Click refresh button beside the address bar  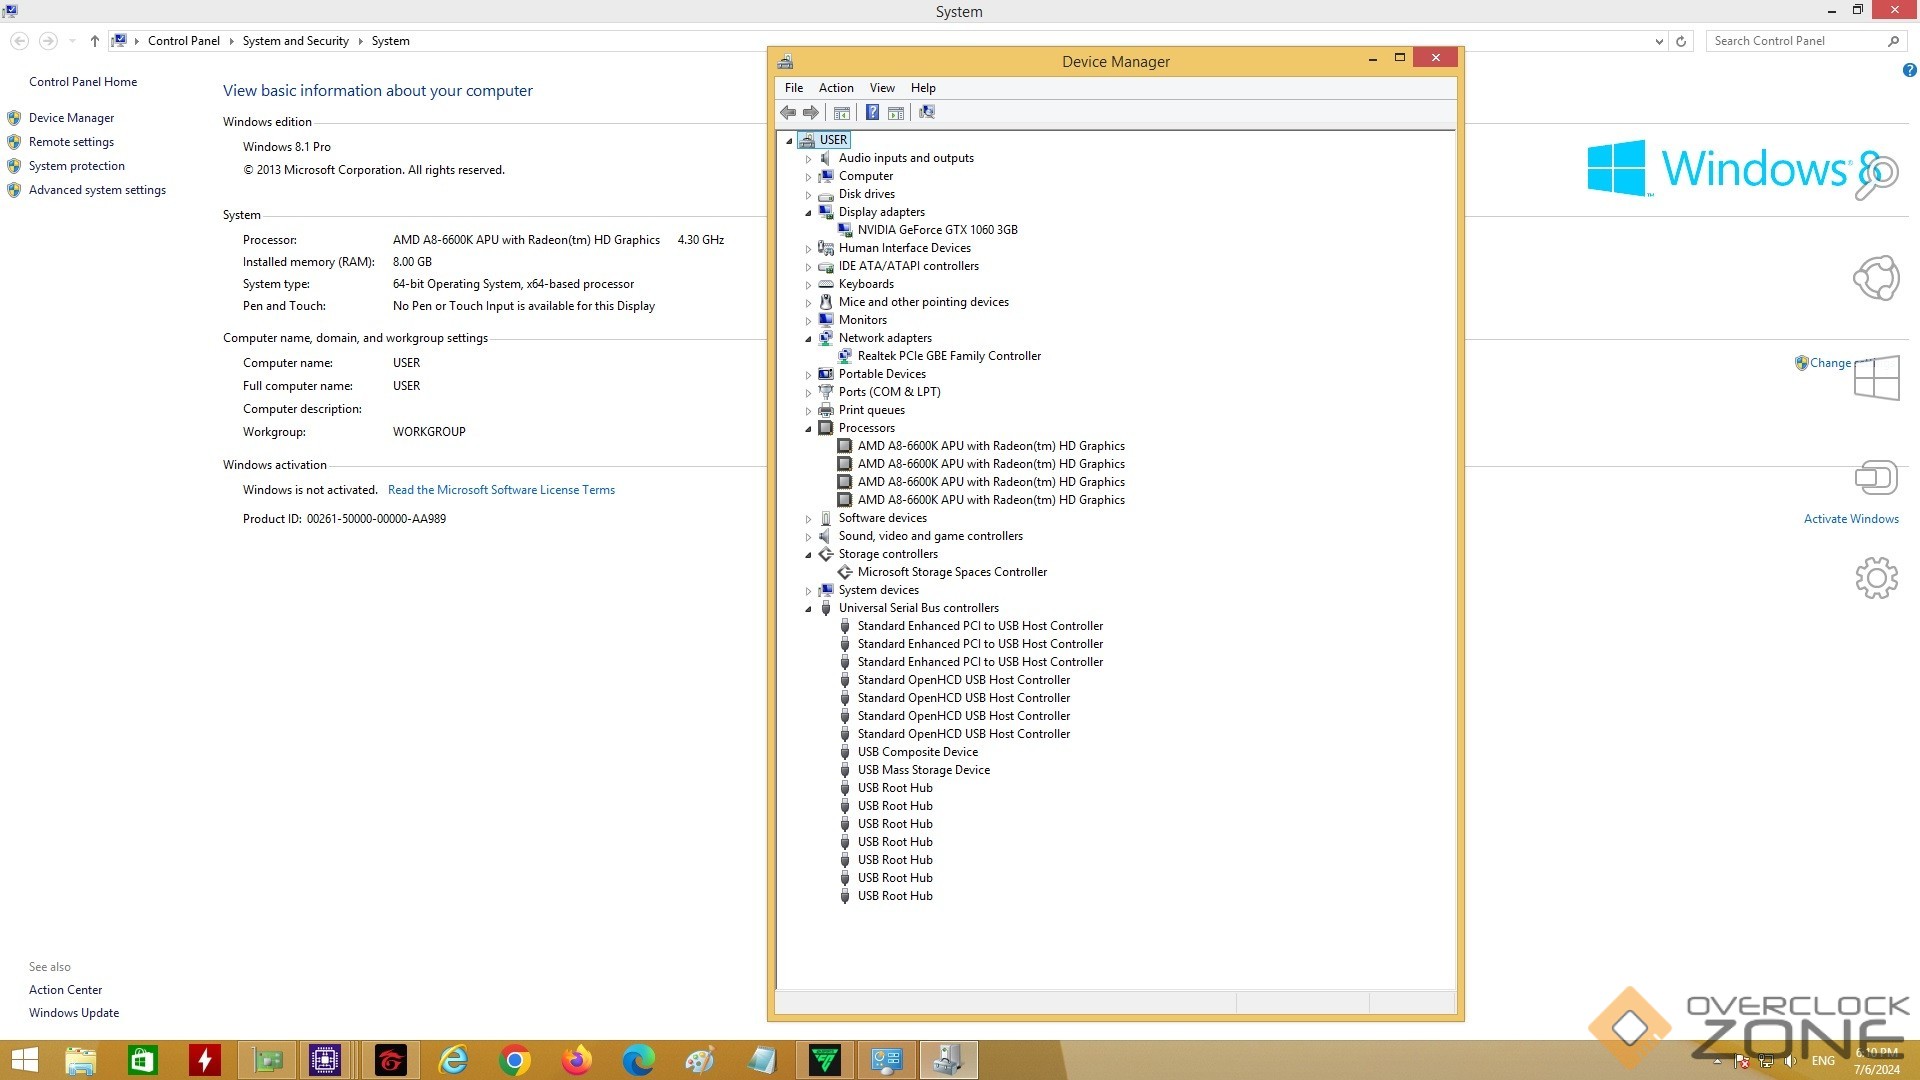click(x=1681, y=41)
